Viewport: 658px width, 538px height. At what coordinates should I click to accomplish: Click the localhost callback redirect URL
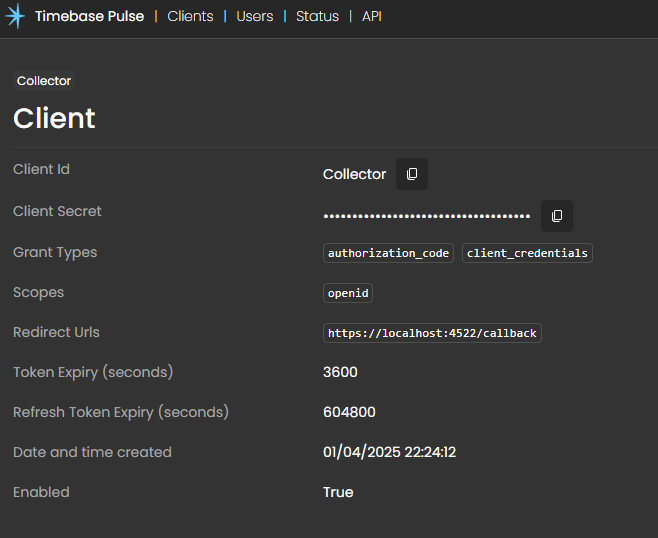coord(432,333)
